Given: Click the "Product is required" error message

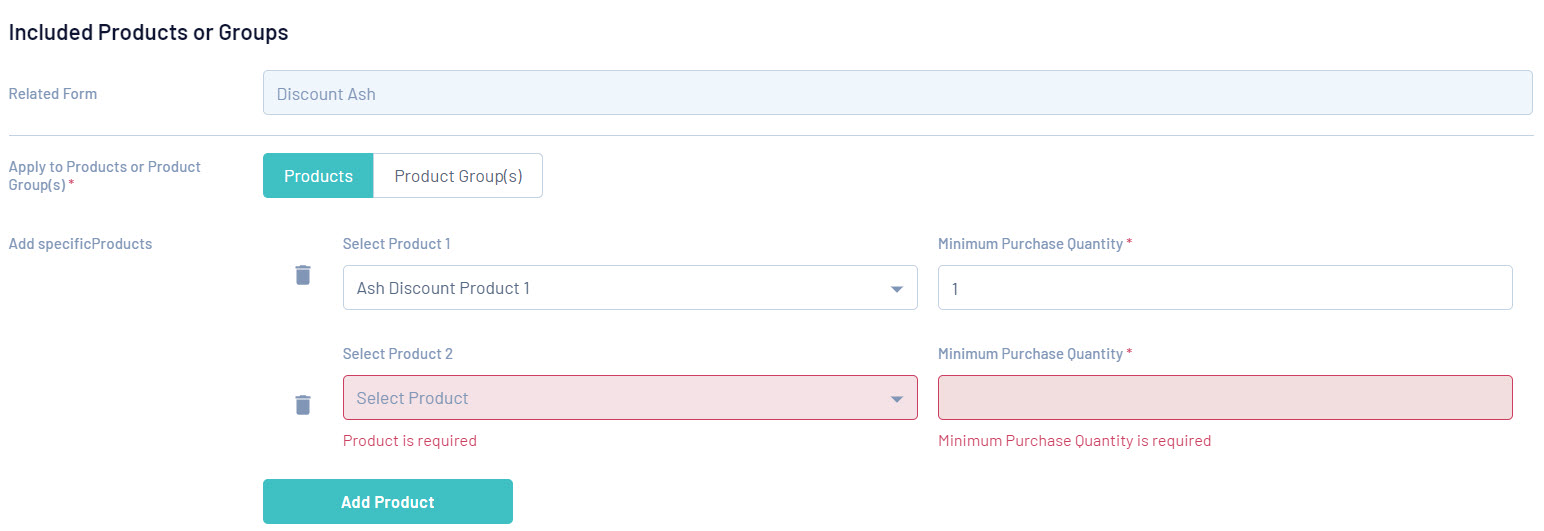Looking at the screenshot, I should (410, 441).
